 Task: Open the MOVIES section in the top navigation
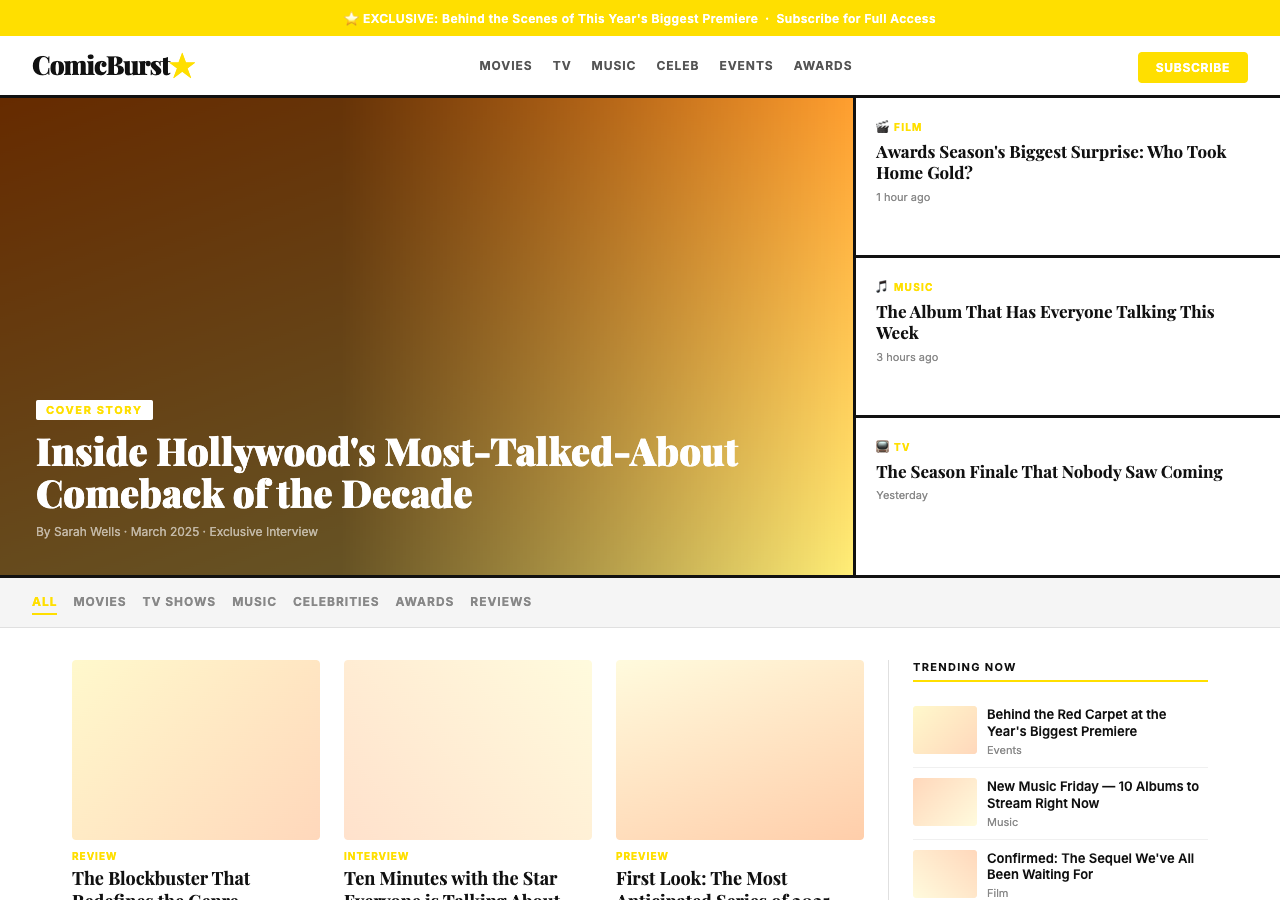pyautogui.click(x=505, y=65)
